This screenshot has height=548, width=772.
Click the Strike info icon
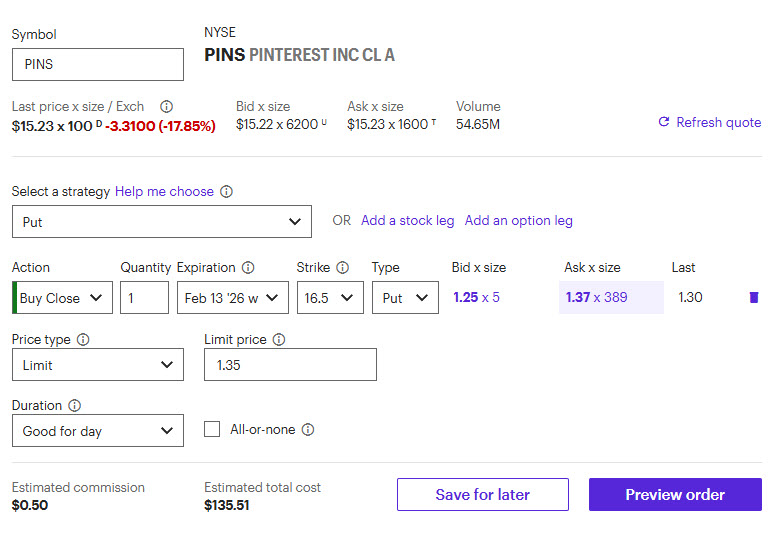click(x=343, y=268)
